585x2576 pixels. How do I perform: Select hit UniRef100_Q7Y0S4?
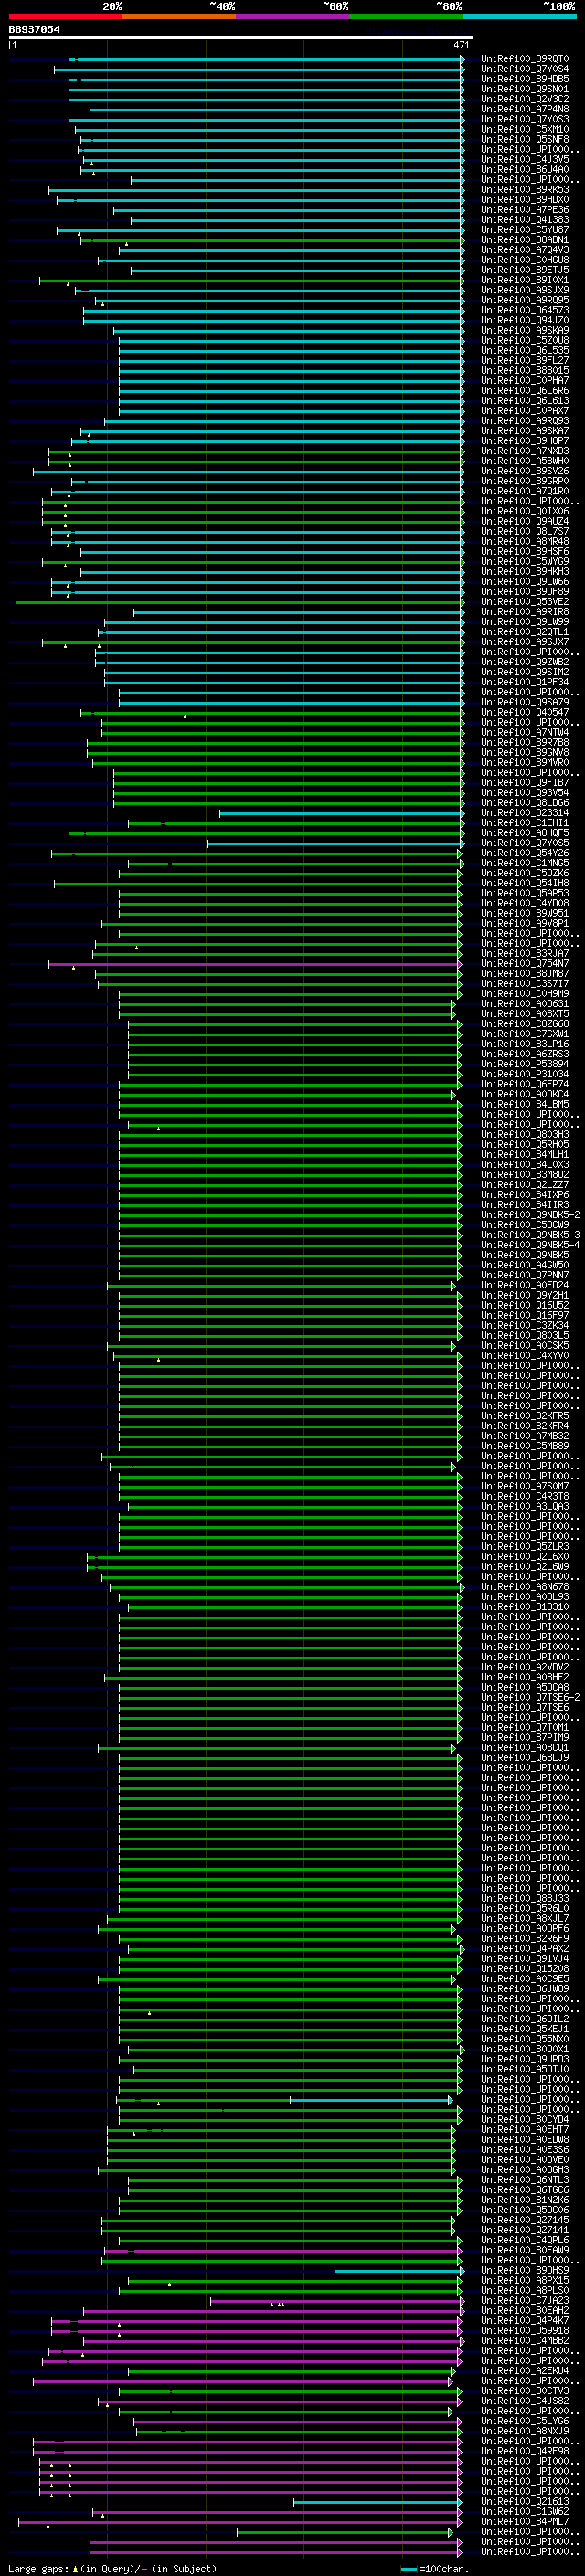[524, 69]
